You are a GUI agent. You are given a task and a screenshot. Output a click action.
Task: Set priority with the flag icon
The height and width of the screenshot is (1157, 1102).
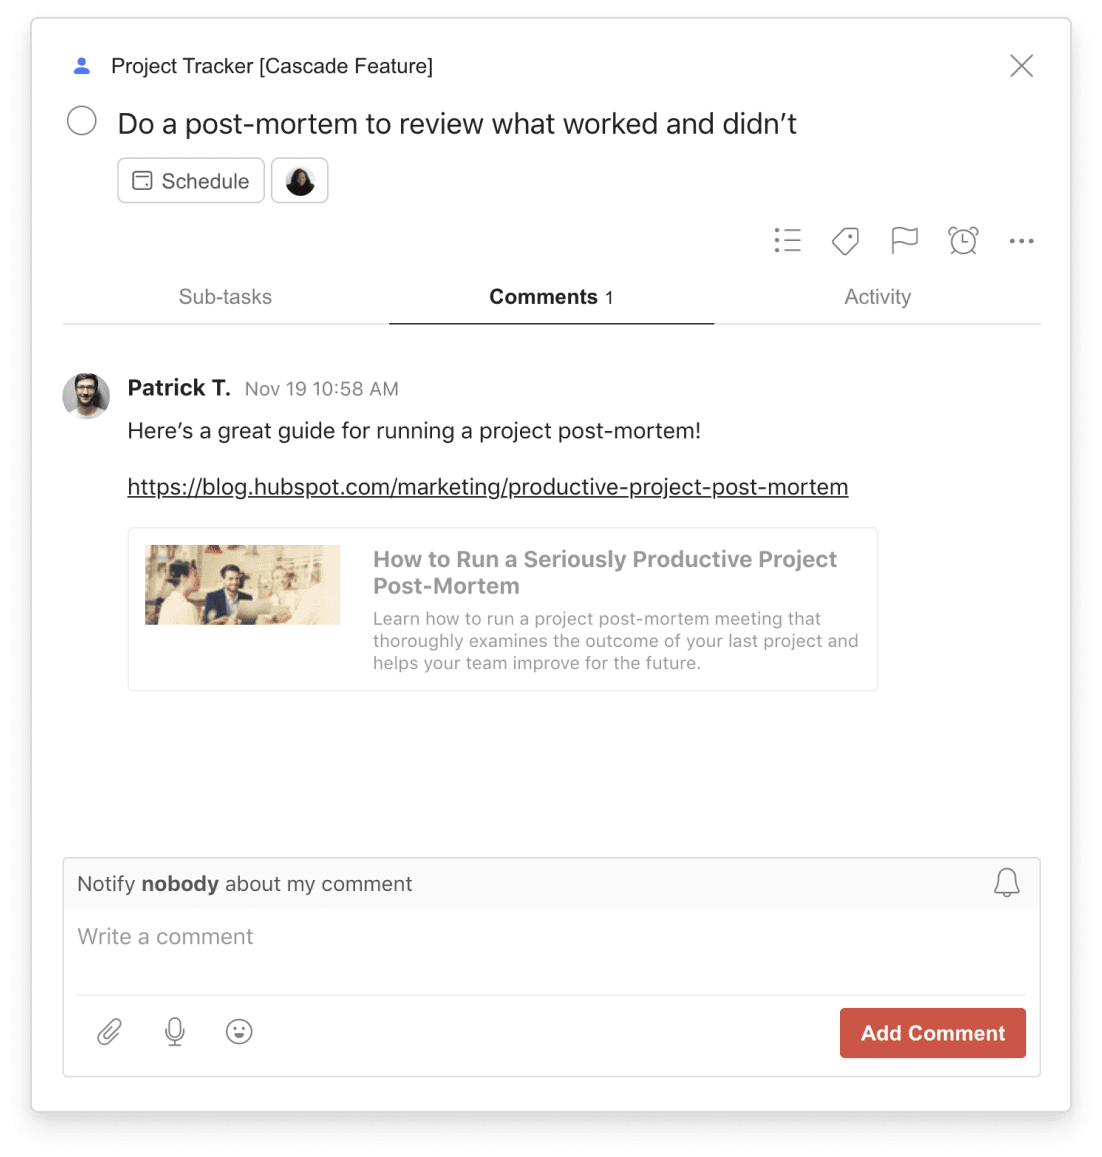[x=904, y=240]
